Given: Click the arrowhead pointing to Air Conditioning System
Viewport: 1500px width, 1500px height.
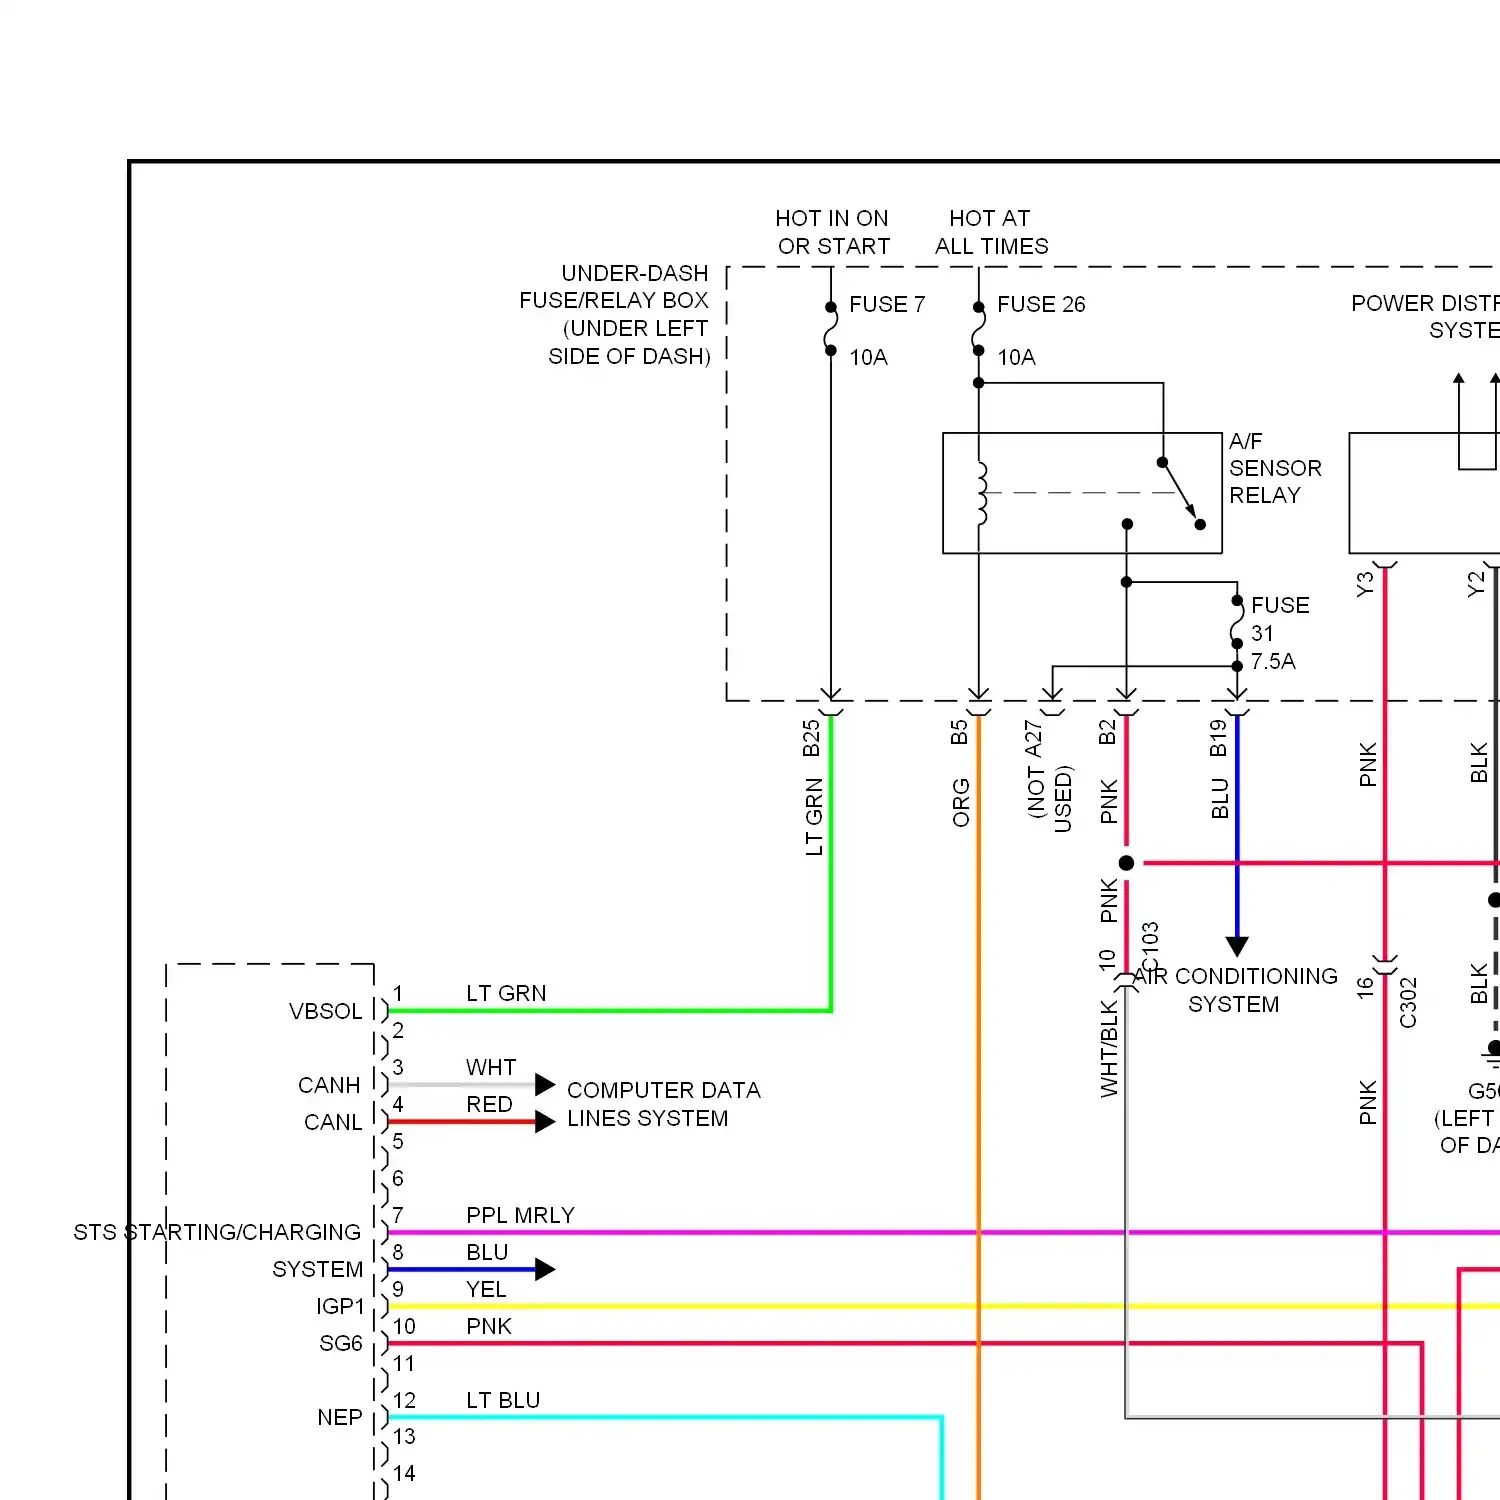Looking at the screenshot, I should pos(1237,946).
